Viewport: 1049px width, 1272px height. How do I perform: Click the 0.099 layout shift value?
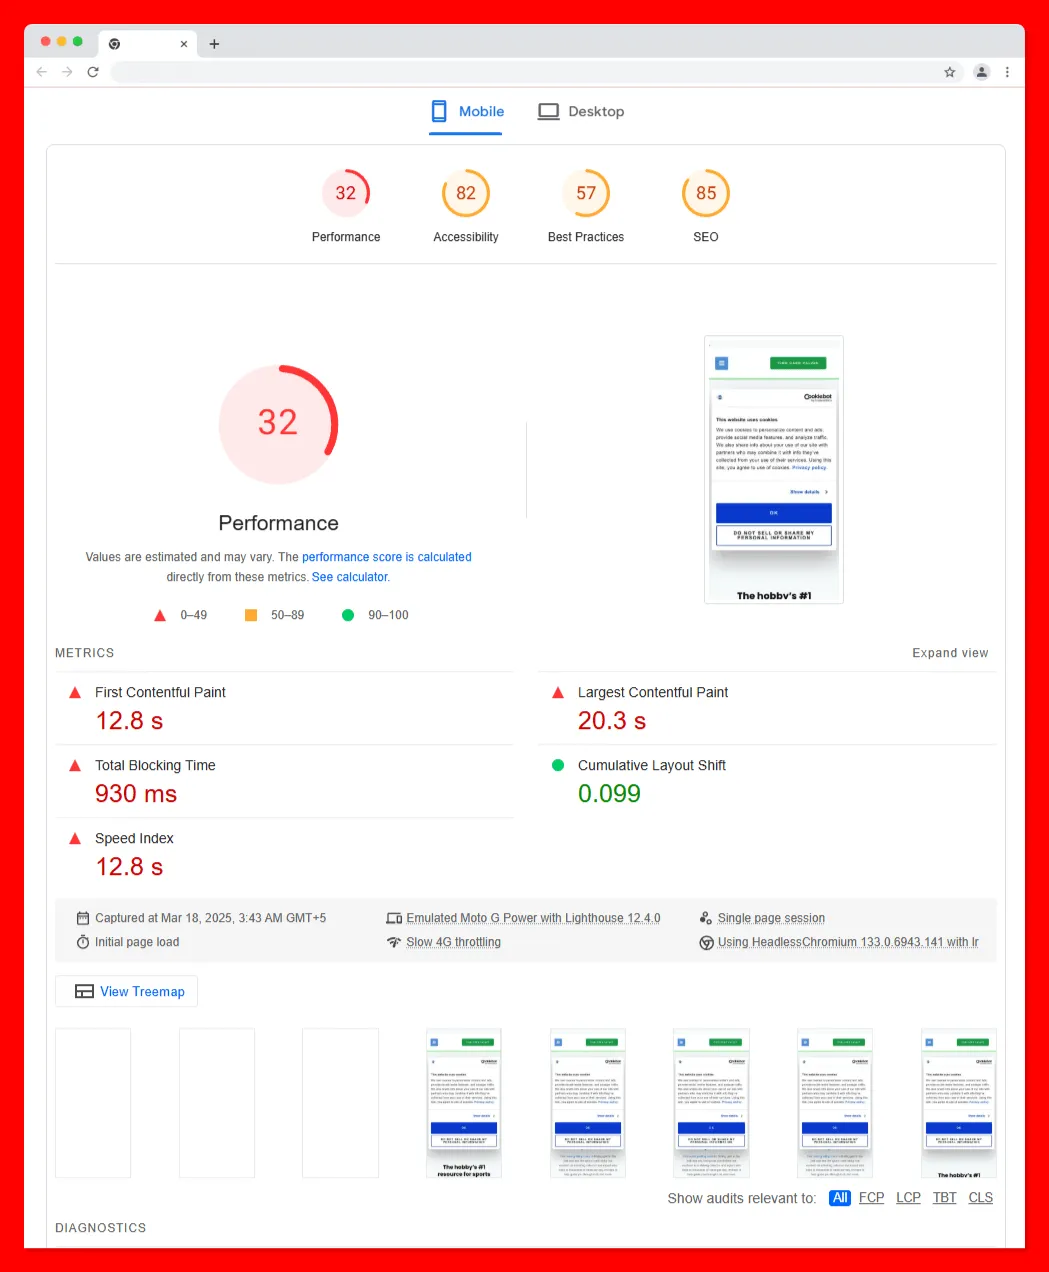click(x=609, y=794)
